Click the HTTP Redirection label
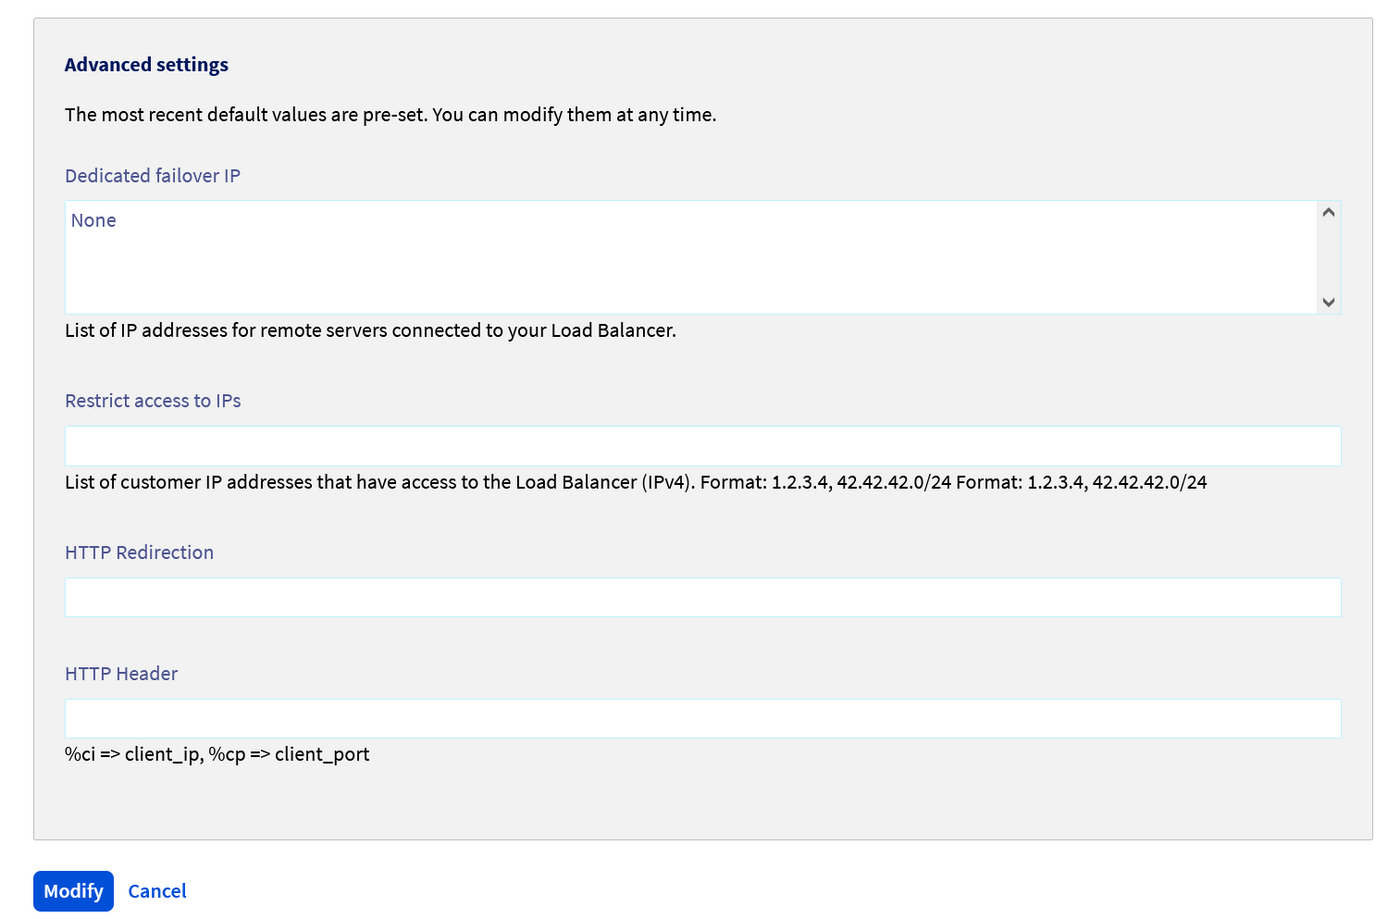 coord(139,553)
